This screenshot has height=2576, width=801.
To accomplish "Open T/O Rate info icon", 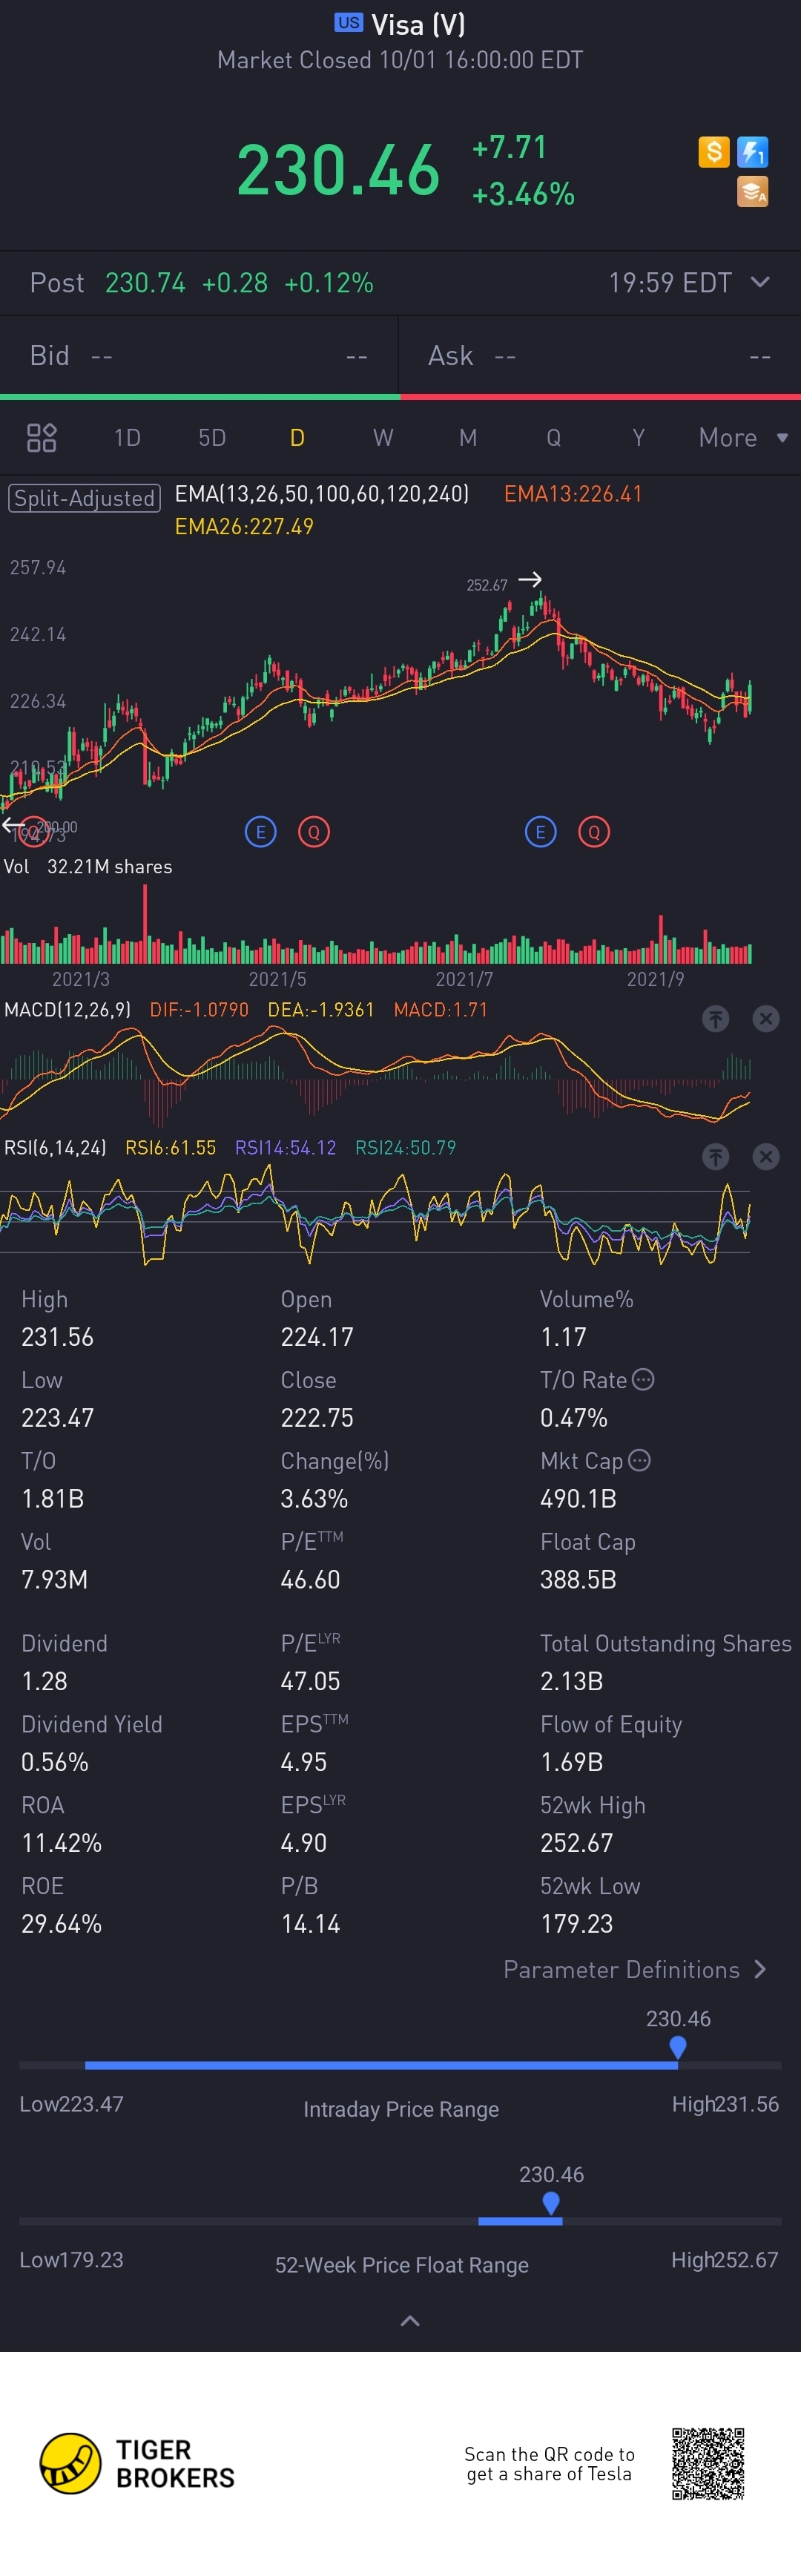I will click(644, 1379).
